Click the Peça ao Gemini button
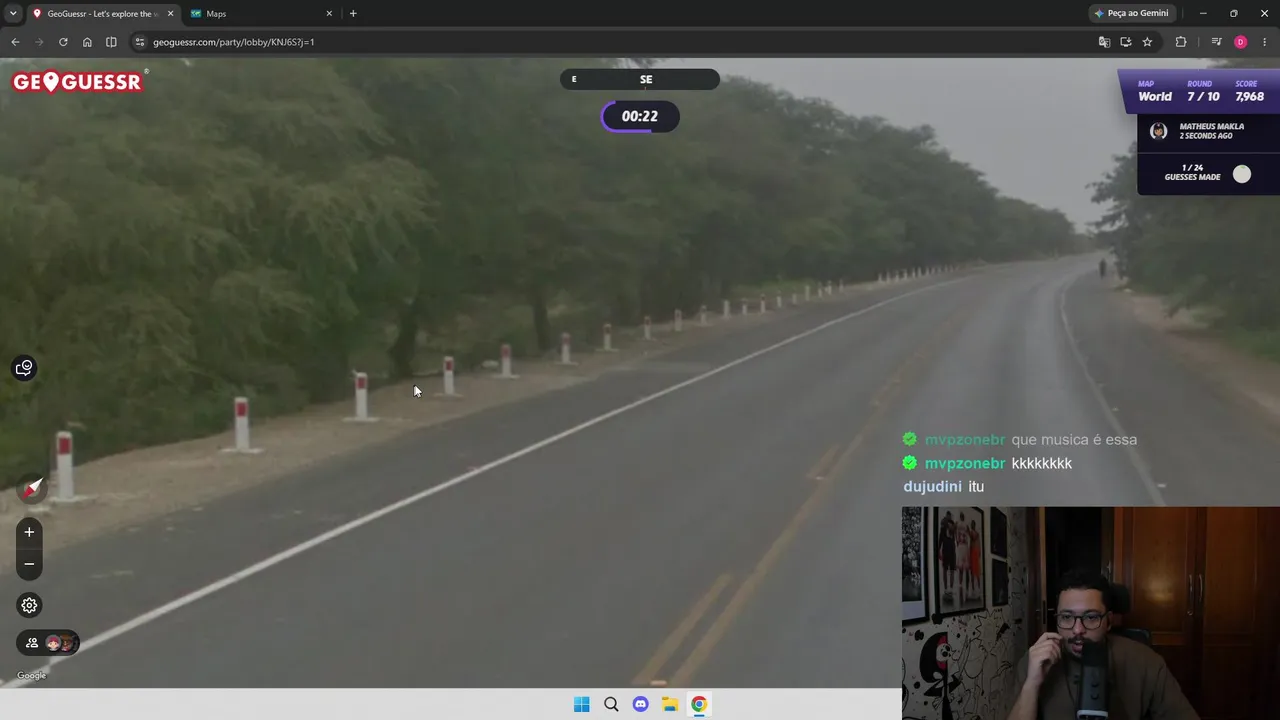This screenshot has width=1280, height=720. pyautogui.click(x=1131, y=13)
